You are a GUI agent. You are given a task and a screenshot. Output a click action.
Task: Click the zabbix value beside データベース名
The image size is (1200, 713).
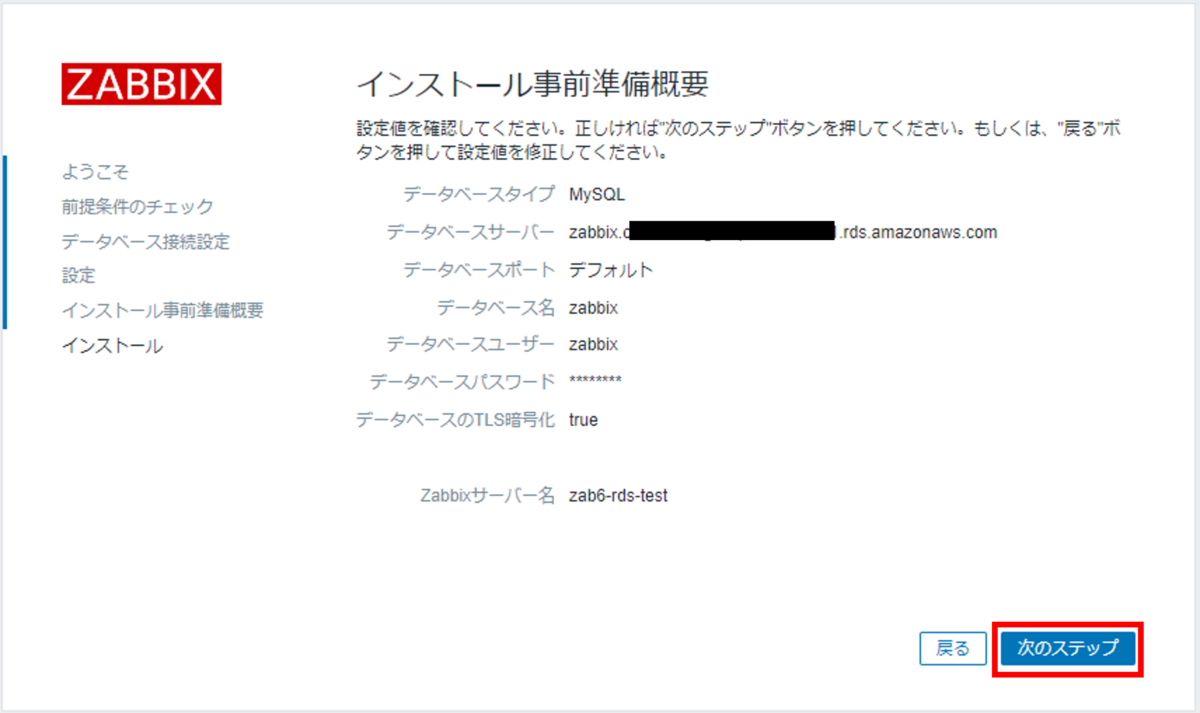pos(593,308)
